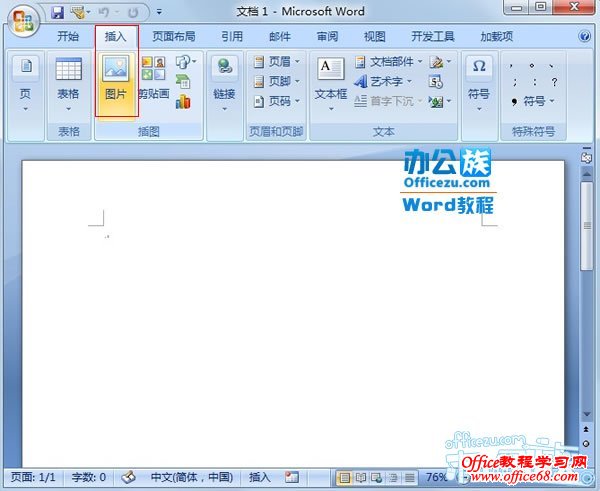Switch to Draft view
The width and height of the screenshot is (600, 491).
pos(409,478)
